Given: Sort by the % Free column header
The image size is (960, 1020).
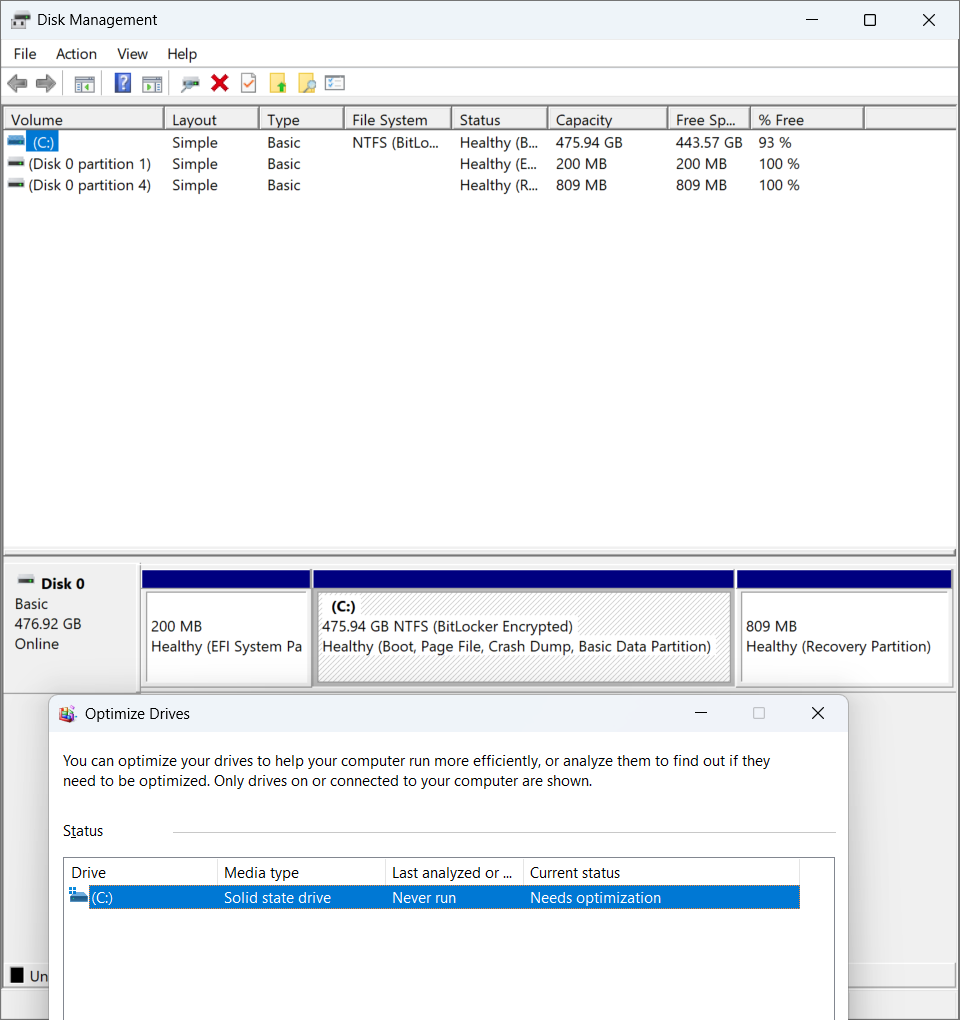Looking at the screenshot, I should [x=807, y=120].
